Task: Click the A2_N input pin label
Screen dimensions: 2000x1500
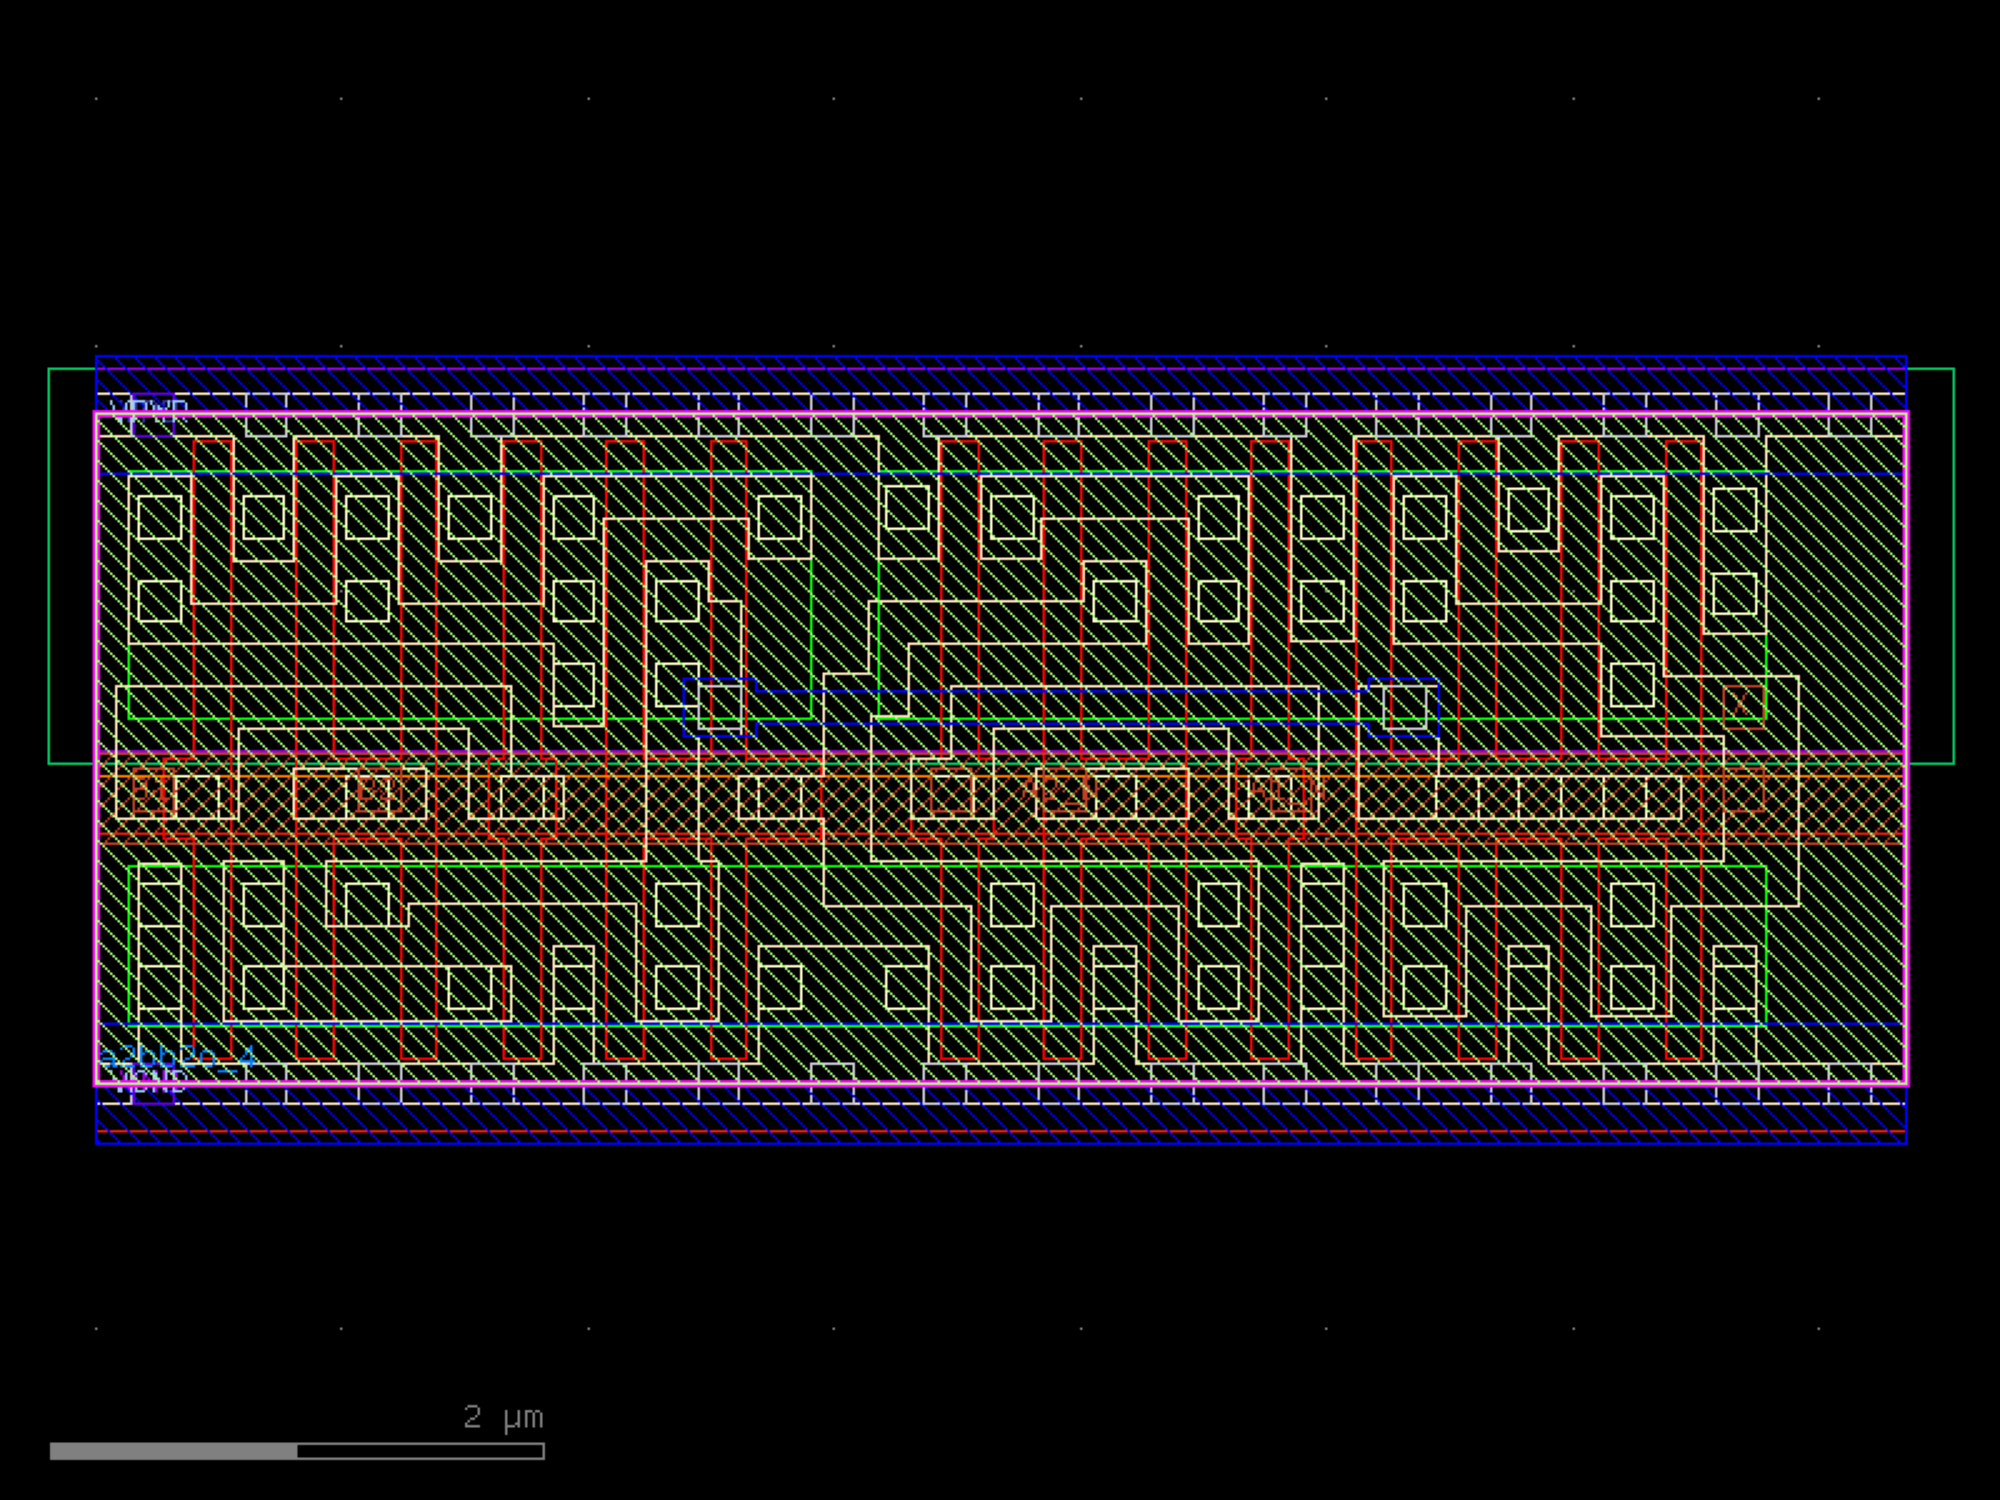Action: [1060, 792]
